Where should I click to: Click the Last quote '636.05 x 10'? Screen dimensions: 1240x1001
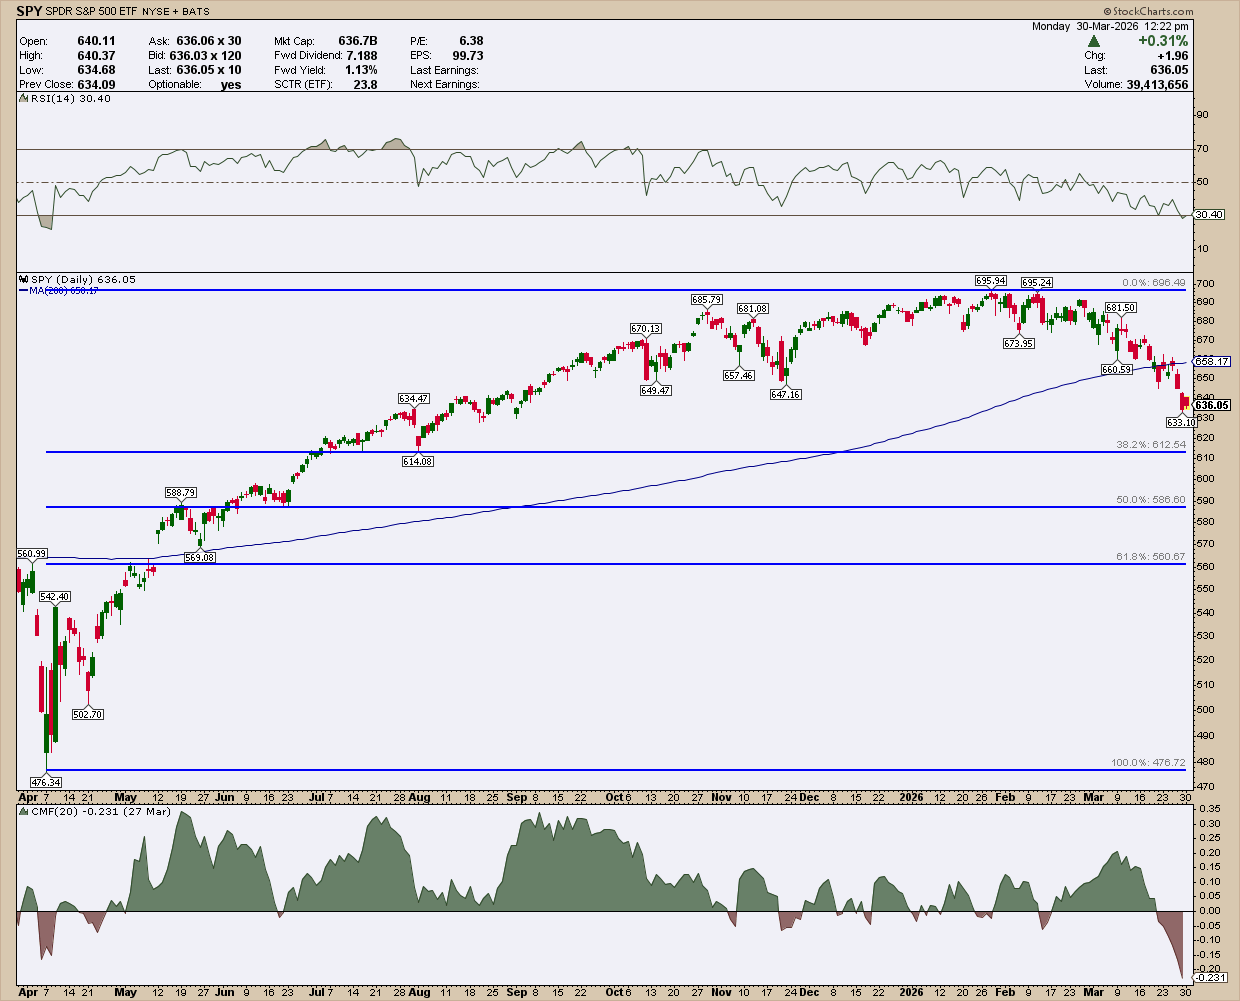(208, 70)
